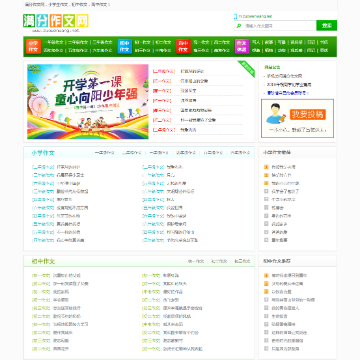This screenshot has width=360, height=360.
Task: Open the blue highlighted link in the site notices
Action: (x=288, y=93)
